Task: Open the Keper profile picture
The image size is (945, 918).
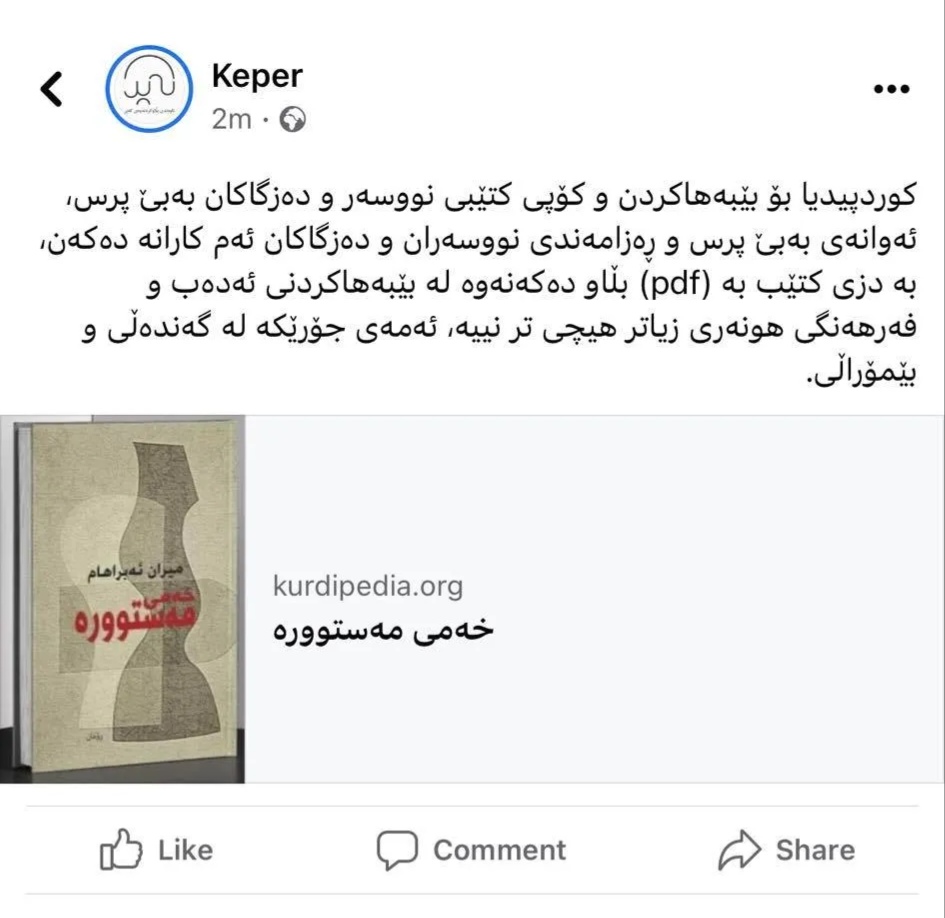Action: pos(149,89)
